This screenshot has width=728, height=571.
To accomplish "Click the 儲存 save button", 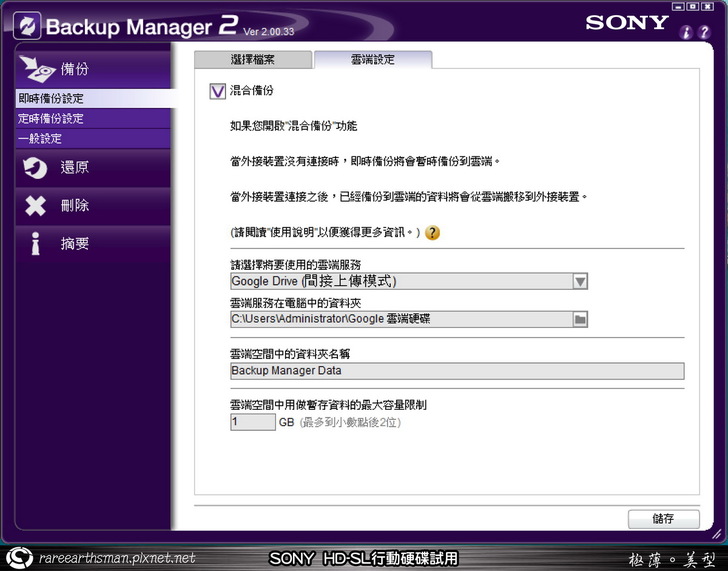I will 663,518.
